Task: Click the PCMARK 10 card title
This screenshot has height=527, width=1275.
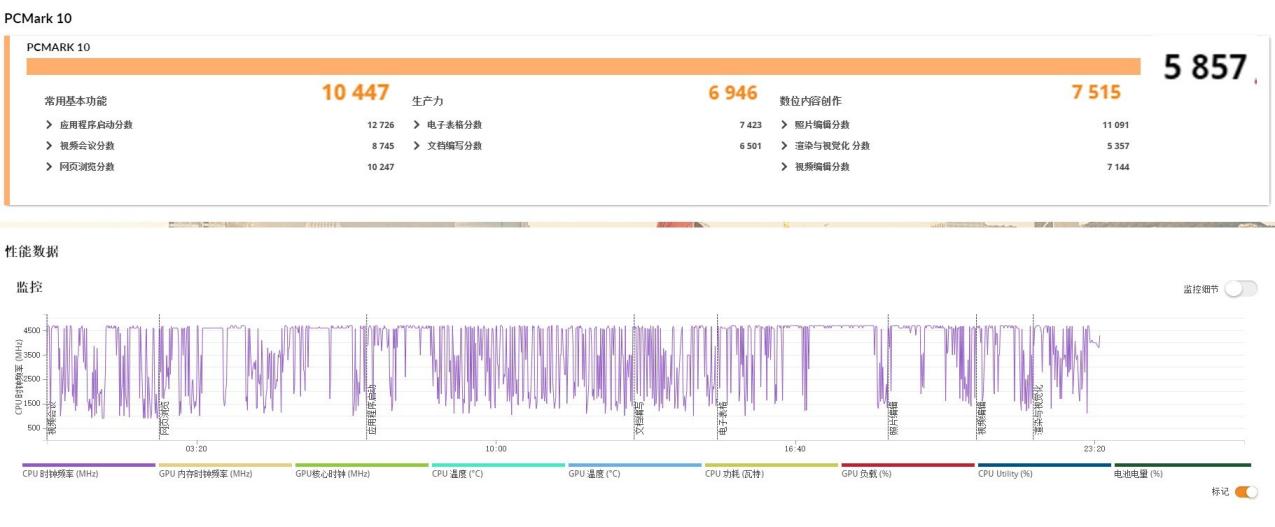Action: coord(58,47)
